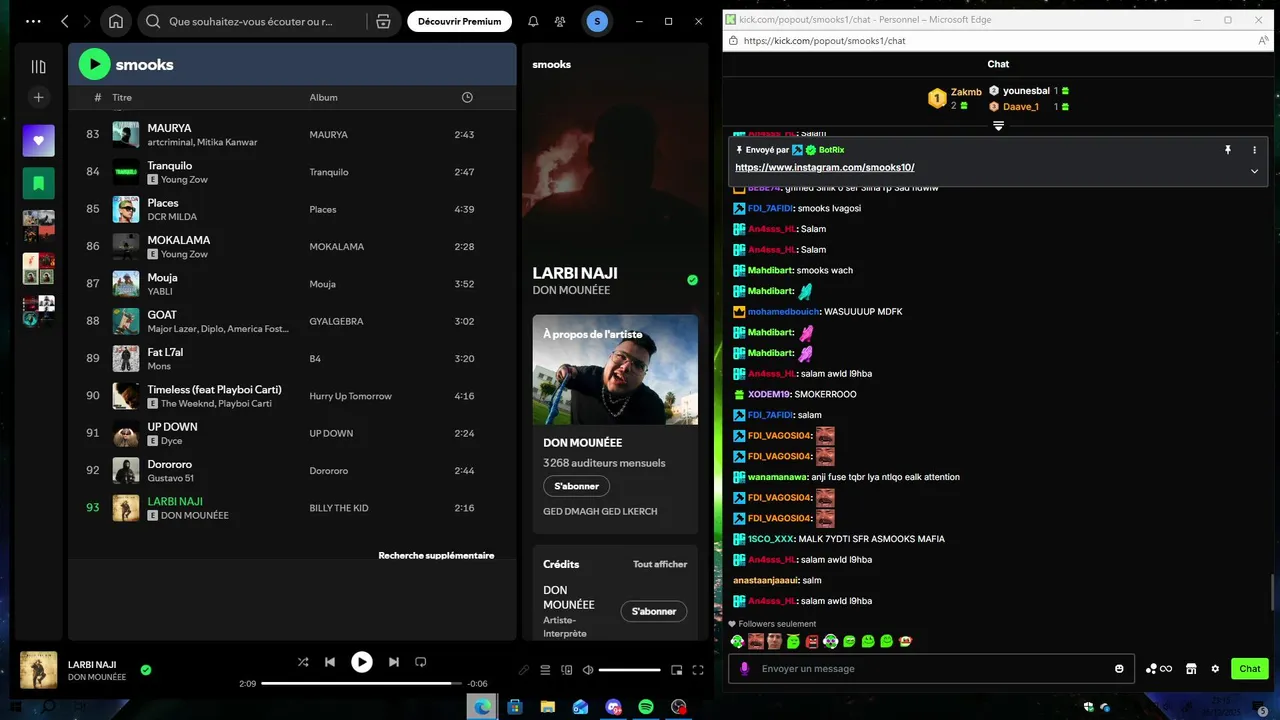Toggle repeat in the player bar
Viewport: 1280px width, 720px height.
coord(421,662)
